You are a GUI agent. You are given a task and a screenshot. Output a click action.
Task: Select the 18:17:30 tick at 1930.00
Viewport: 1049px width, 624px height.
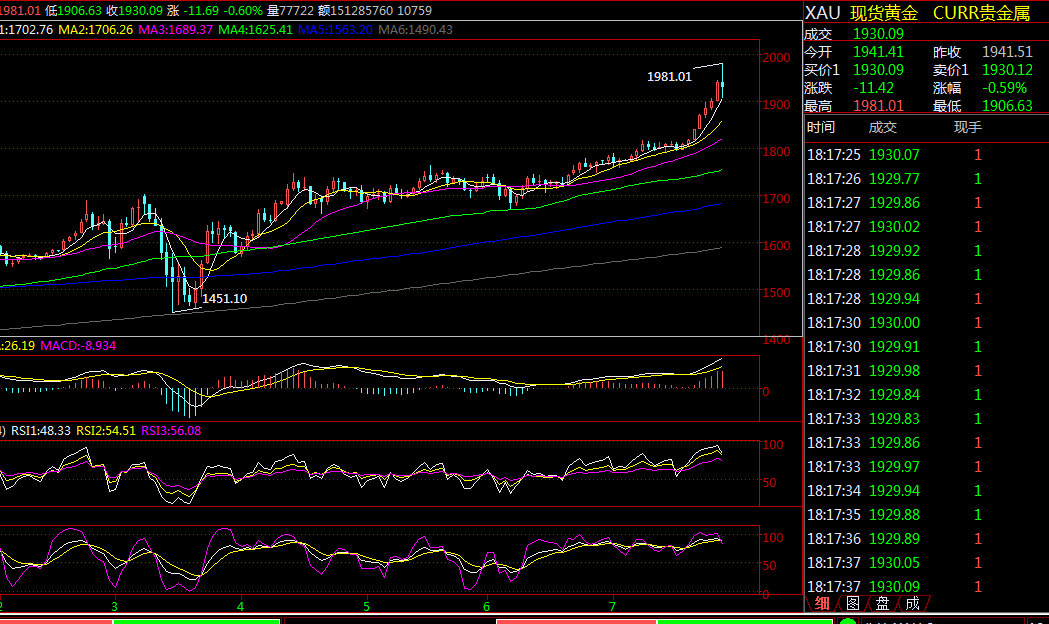coord(895,323)
